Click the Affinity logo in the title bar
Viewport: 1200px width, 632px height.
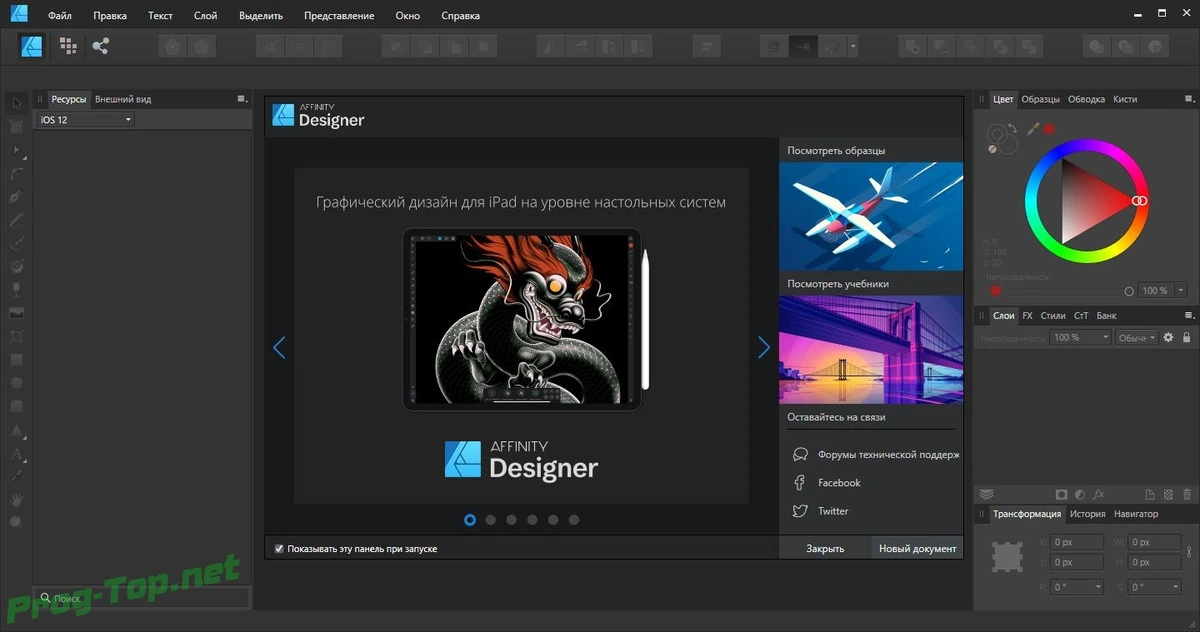[19, 15]
